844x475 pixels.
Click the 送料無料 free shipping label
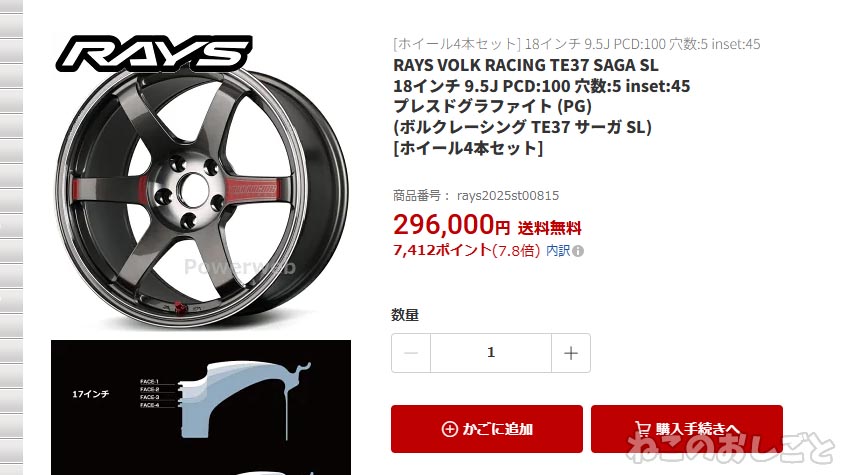tap(550, 228)
